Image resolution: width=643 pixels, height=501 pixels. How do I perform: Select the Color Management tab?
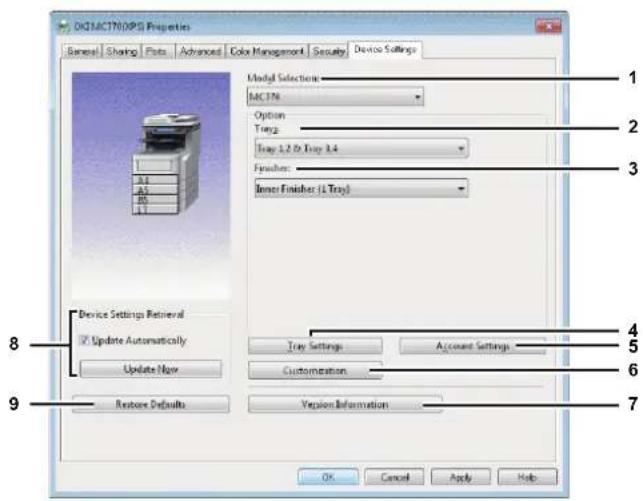[x=267, y=52]
